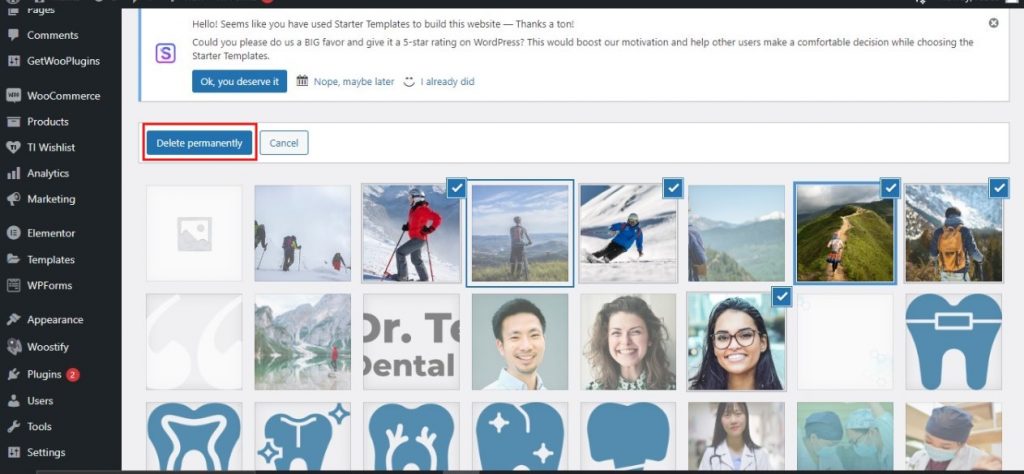The height and width of the screenshot is (474, 1024).
Task: Select the curly-haired woman portrait thumbnail
Action: [628, 341]
